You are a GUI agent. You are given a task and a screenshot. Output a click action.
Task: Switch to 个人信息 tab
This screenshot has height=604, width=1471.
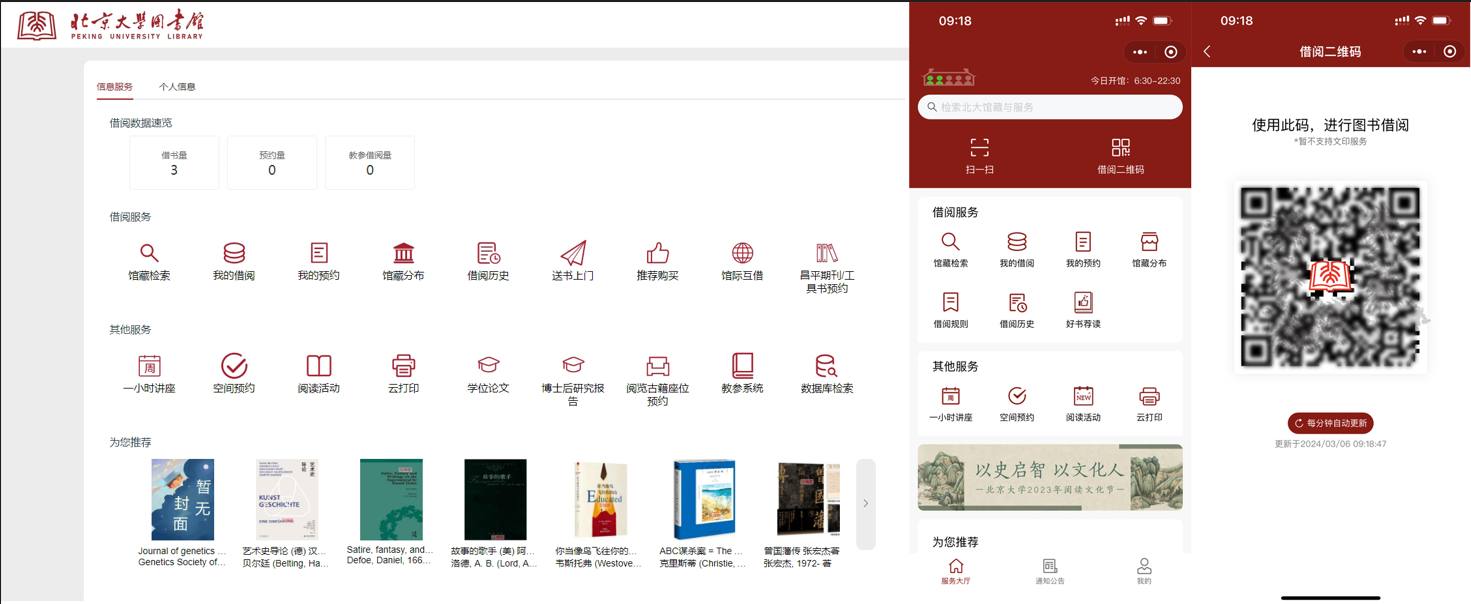point(177,87)
